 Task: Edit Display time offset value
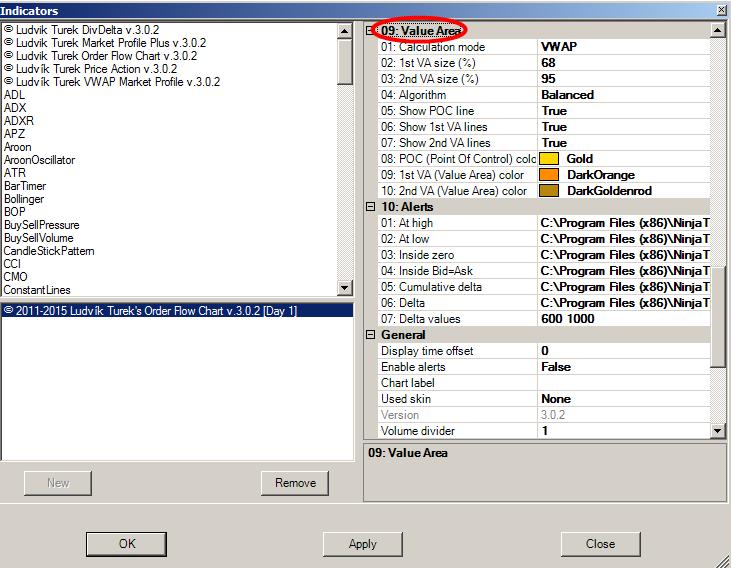(x=624, y=351)
